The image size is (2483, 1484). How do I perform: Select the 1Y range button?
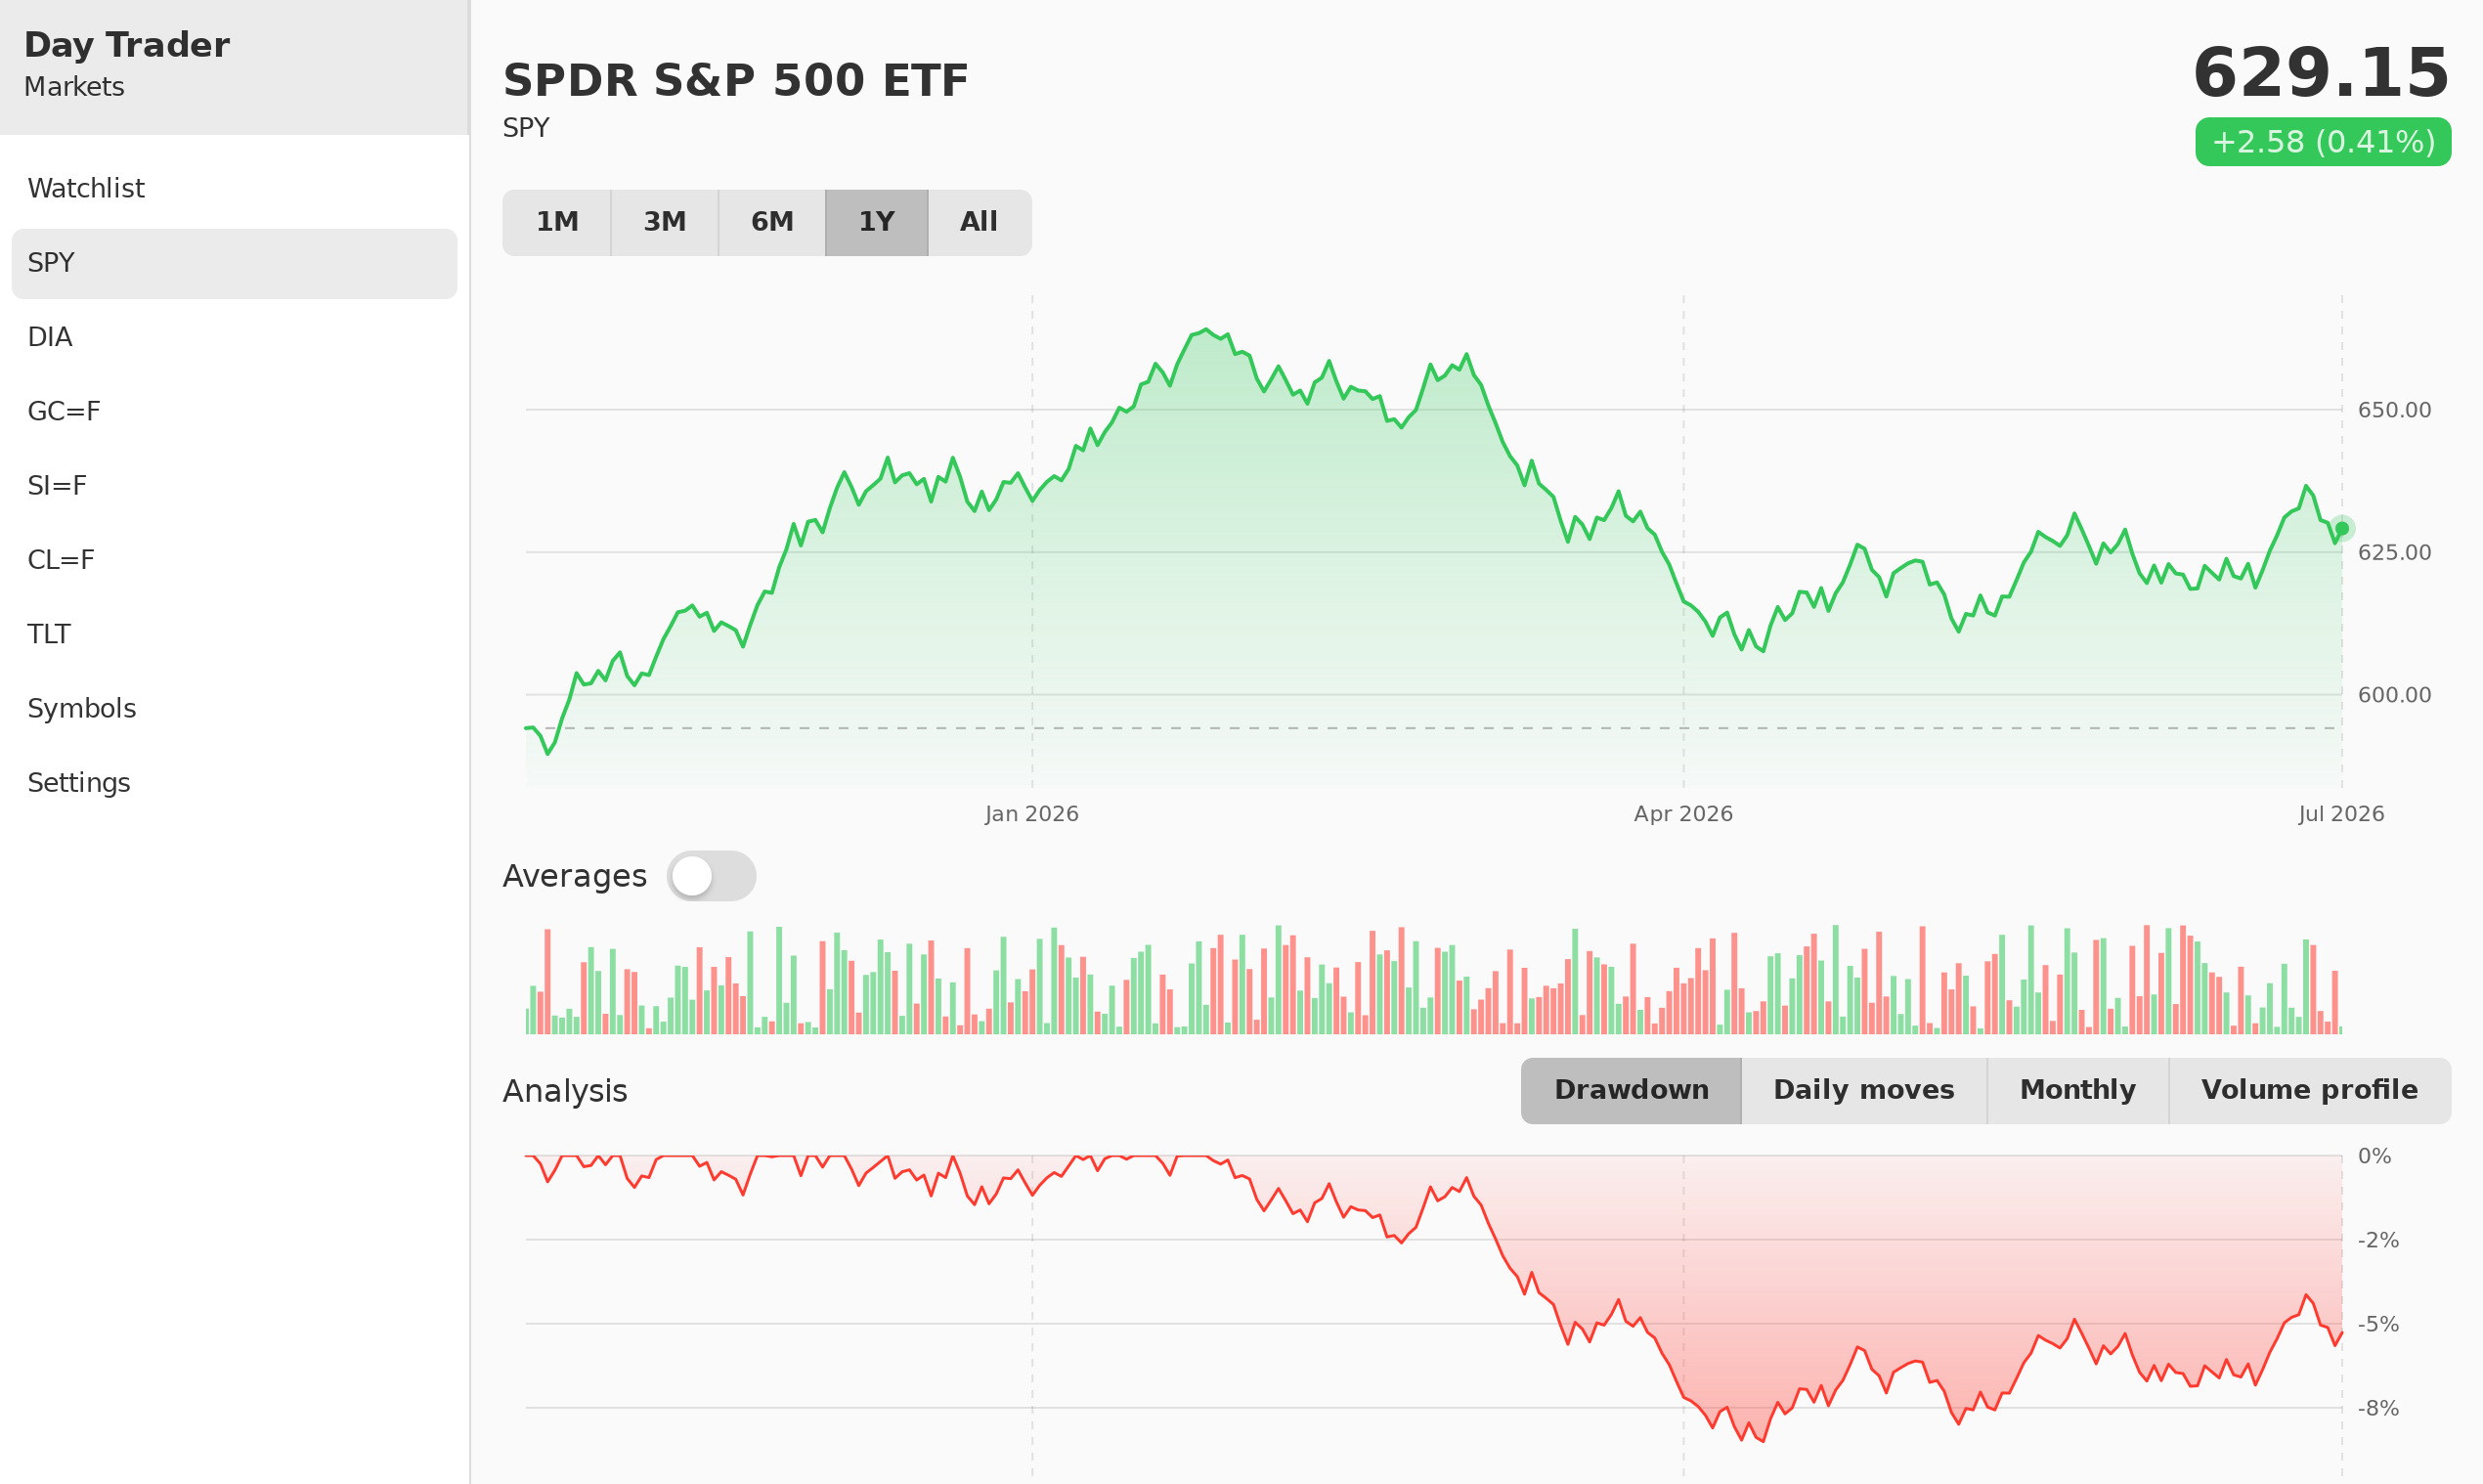point(877,222)
